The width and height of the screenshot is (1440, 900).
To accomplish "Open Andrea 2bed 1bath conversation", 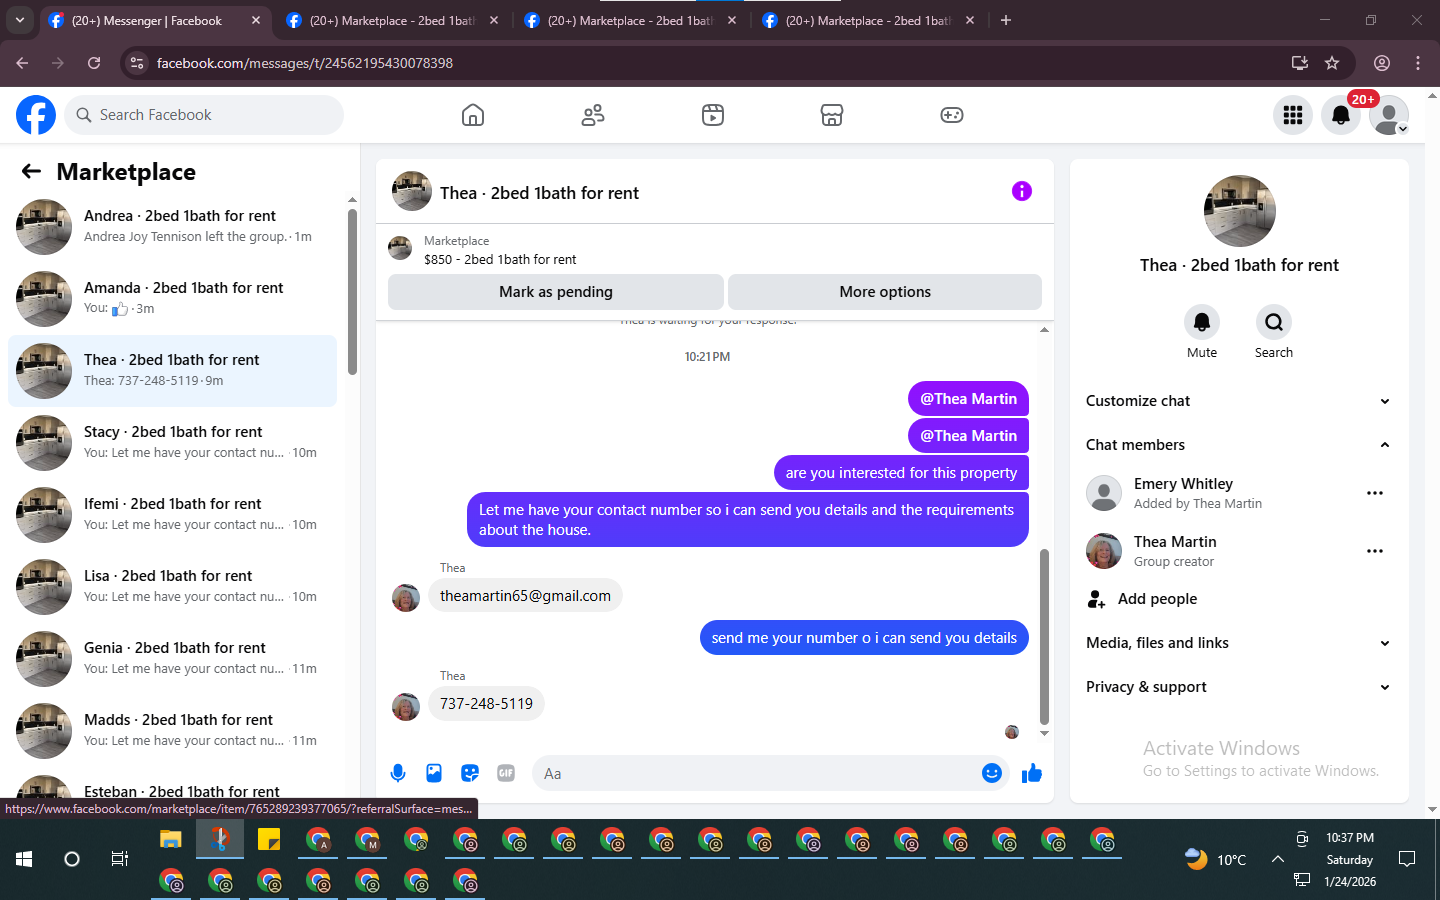I will [x=172, y=227].
